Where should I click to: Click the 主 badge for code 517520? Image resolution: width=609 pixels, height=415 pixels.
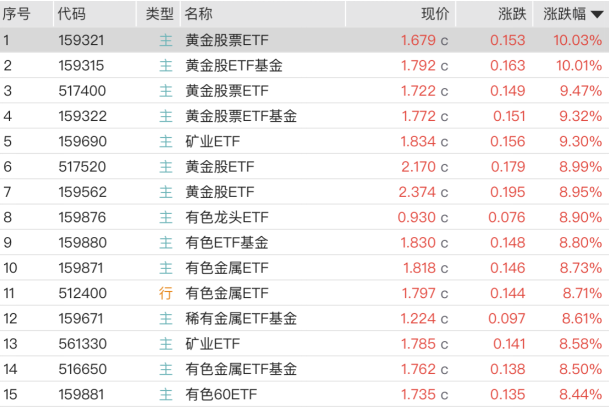(166, 166)
